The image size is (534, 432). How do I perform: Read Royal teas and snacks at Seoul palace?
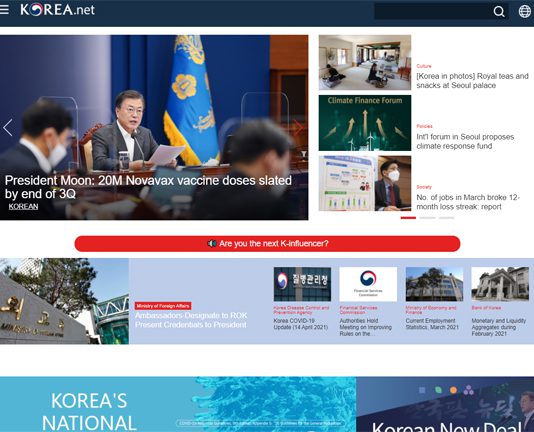click(x=472, y=81)
